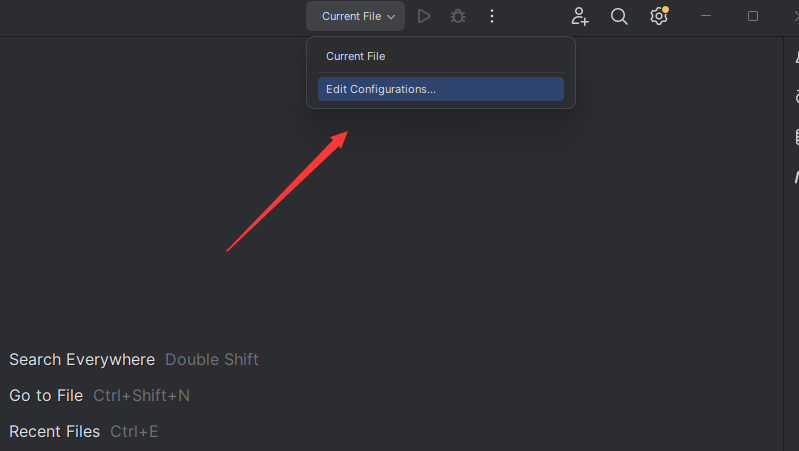Click the Double Shift shortcut label
This screenshot has width=799, height=451.
(x=212, y=359)
